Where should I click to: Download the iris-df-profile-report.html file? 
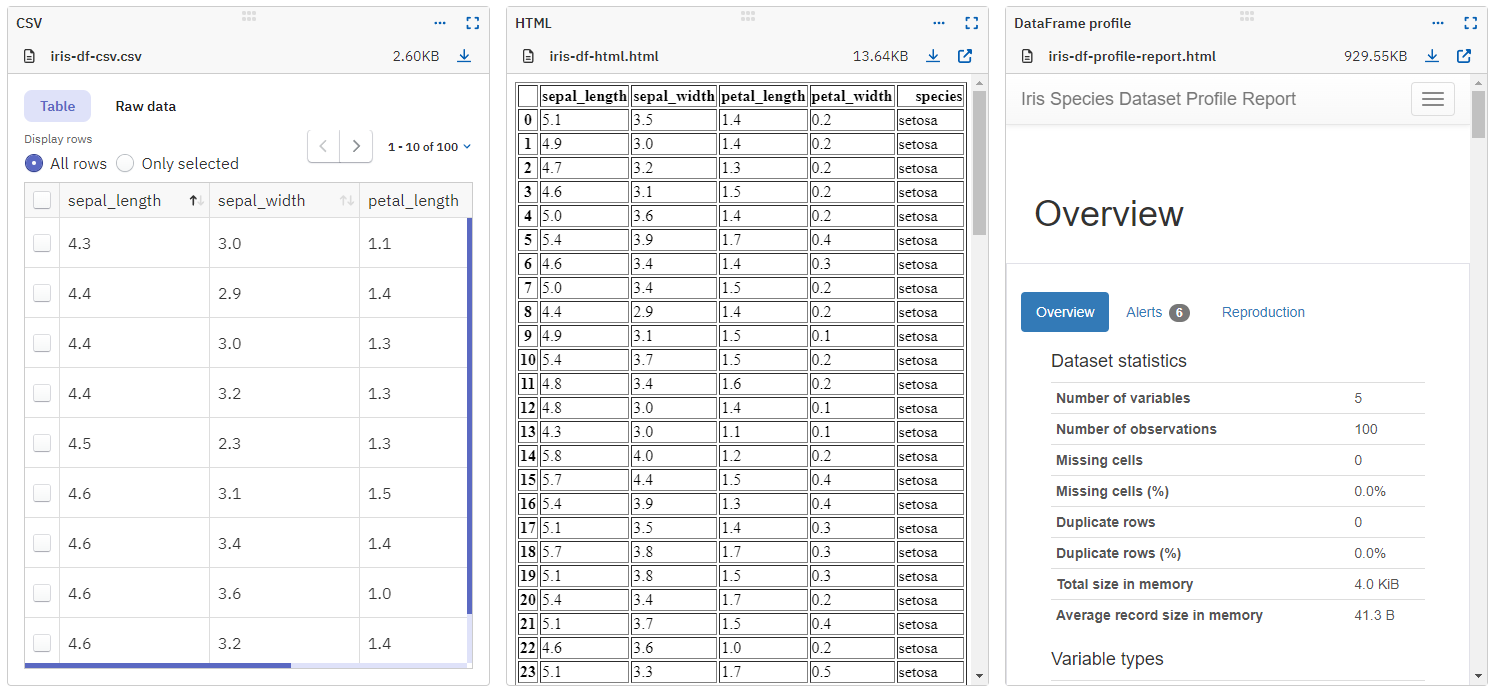[1432, 56]
